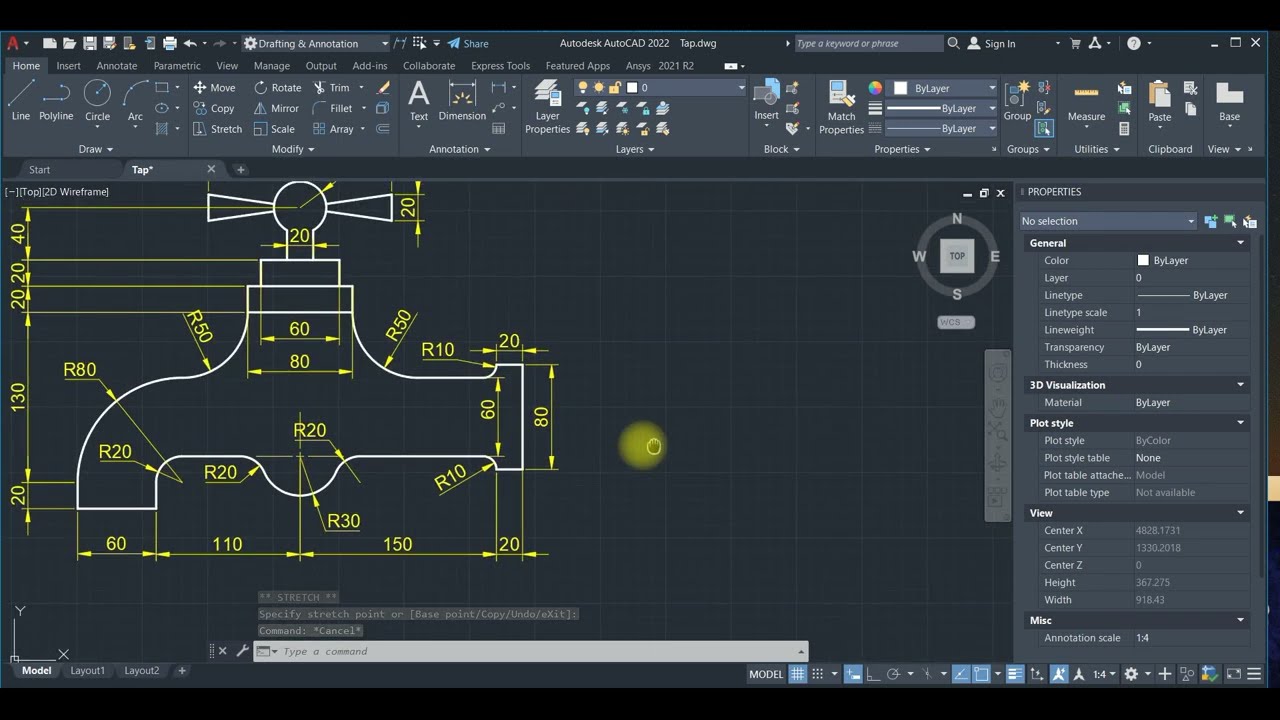Toggle lineweight display in status bar

tap(1014, 674)
